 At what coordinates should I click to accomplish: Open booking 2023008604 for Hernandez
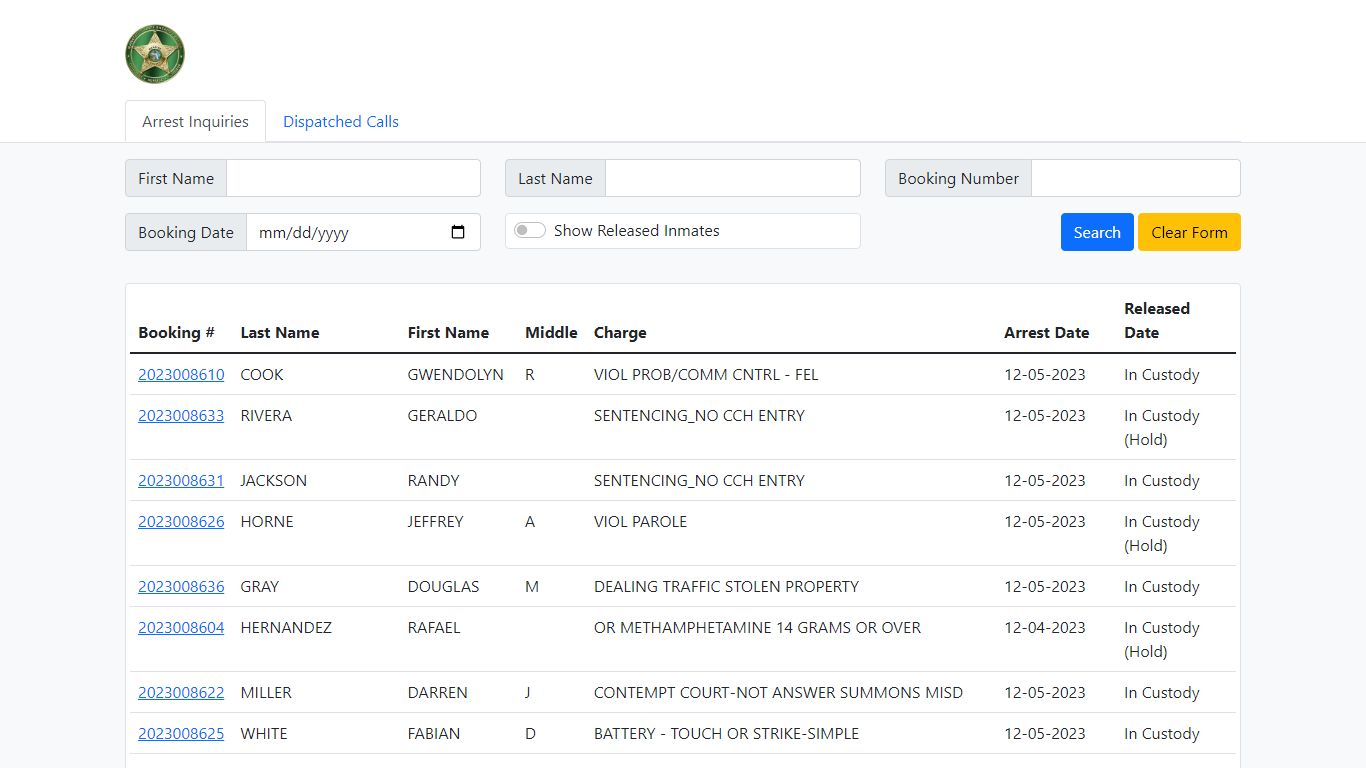pos(181,627)
